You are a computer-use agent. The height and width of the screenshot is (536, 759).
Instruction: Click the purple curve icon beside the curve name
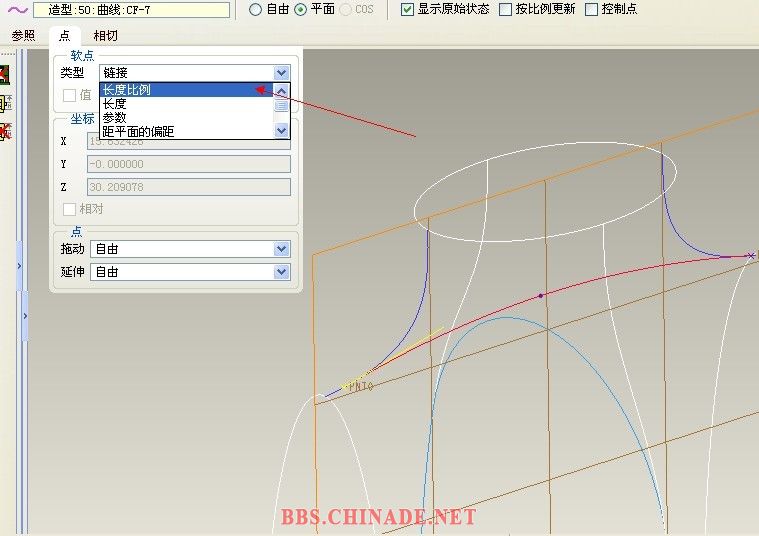(x=17, y=9)
